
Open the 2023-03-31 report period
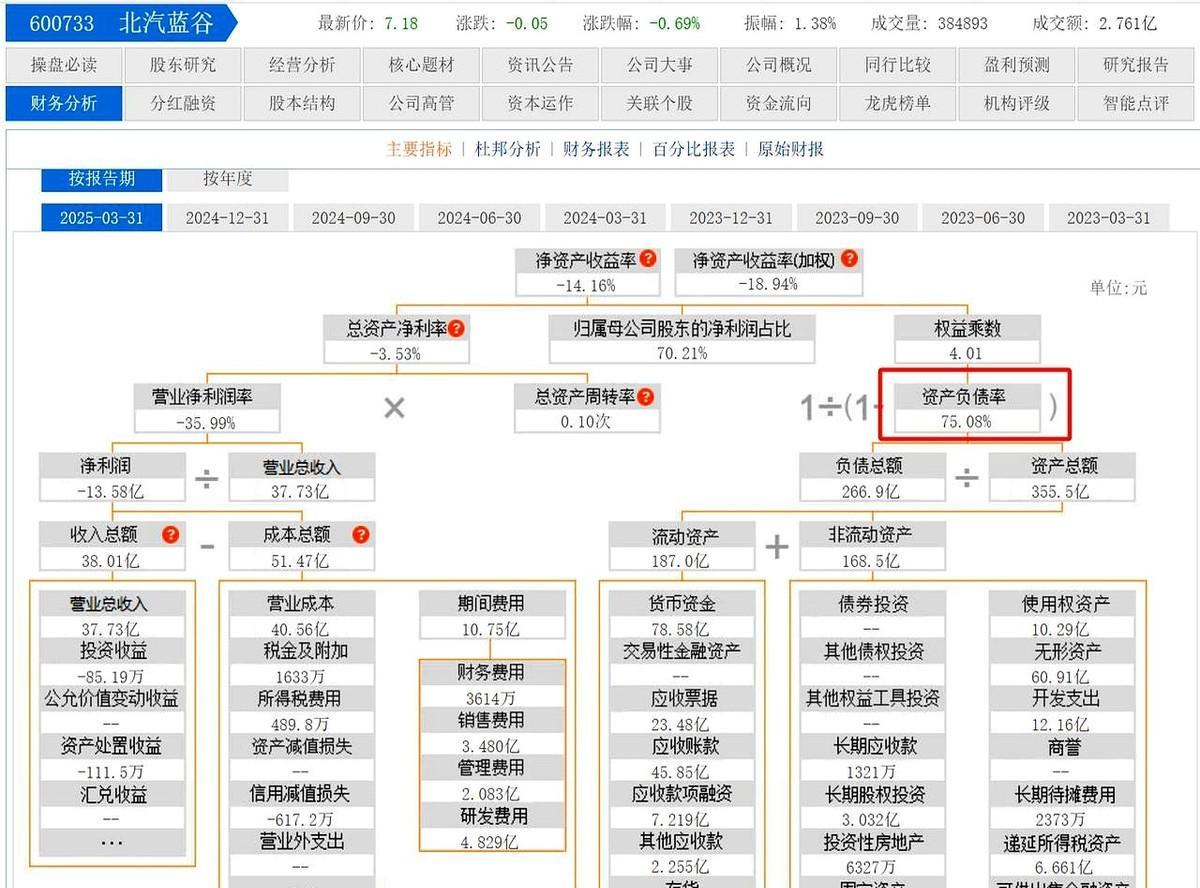coord(1109,218)
